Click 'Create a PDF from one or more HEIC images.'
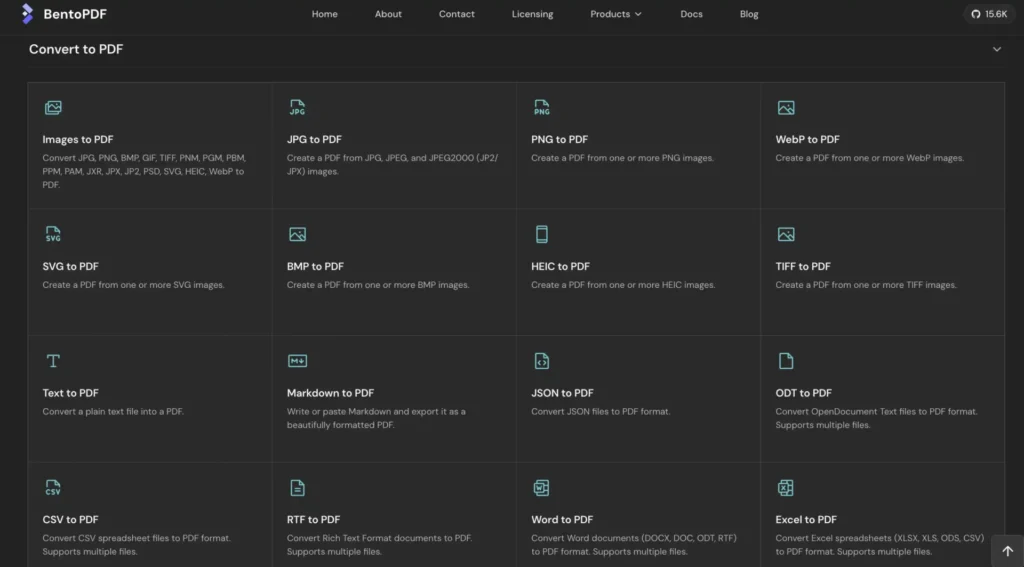Image resolution: width=1024 pixels, height=567 pixels. click(623, 285)
